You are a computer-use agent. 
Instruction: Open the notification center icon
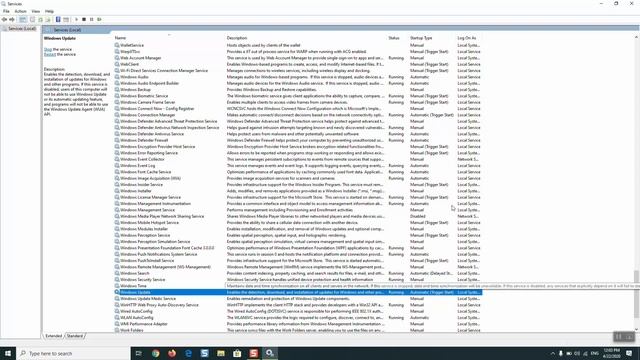[x=629, y=353]
